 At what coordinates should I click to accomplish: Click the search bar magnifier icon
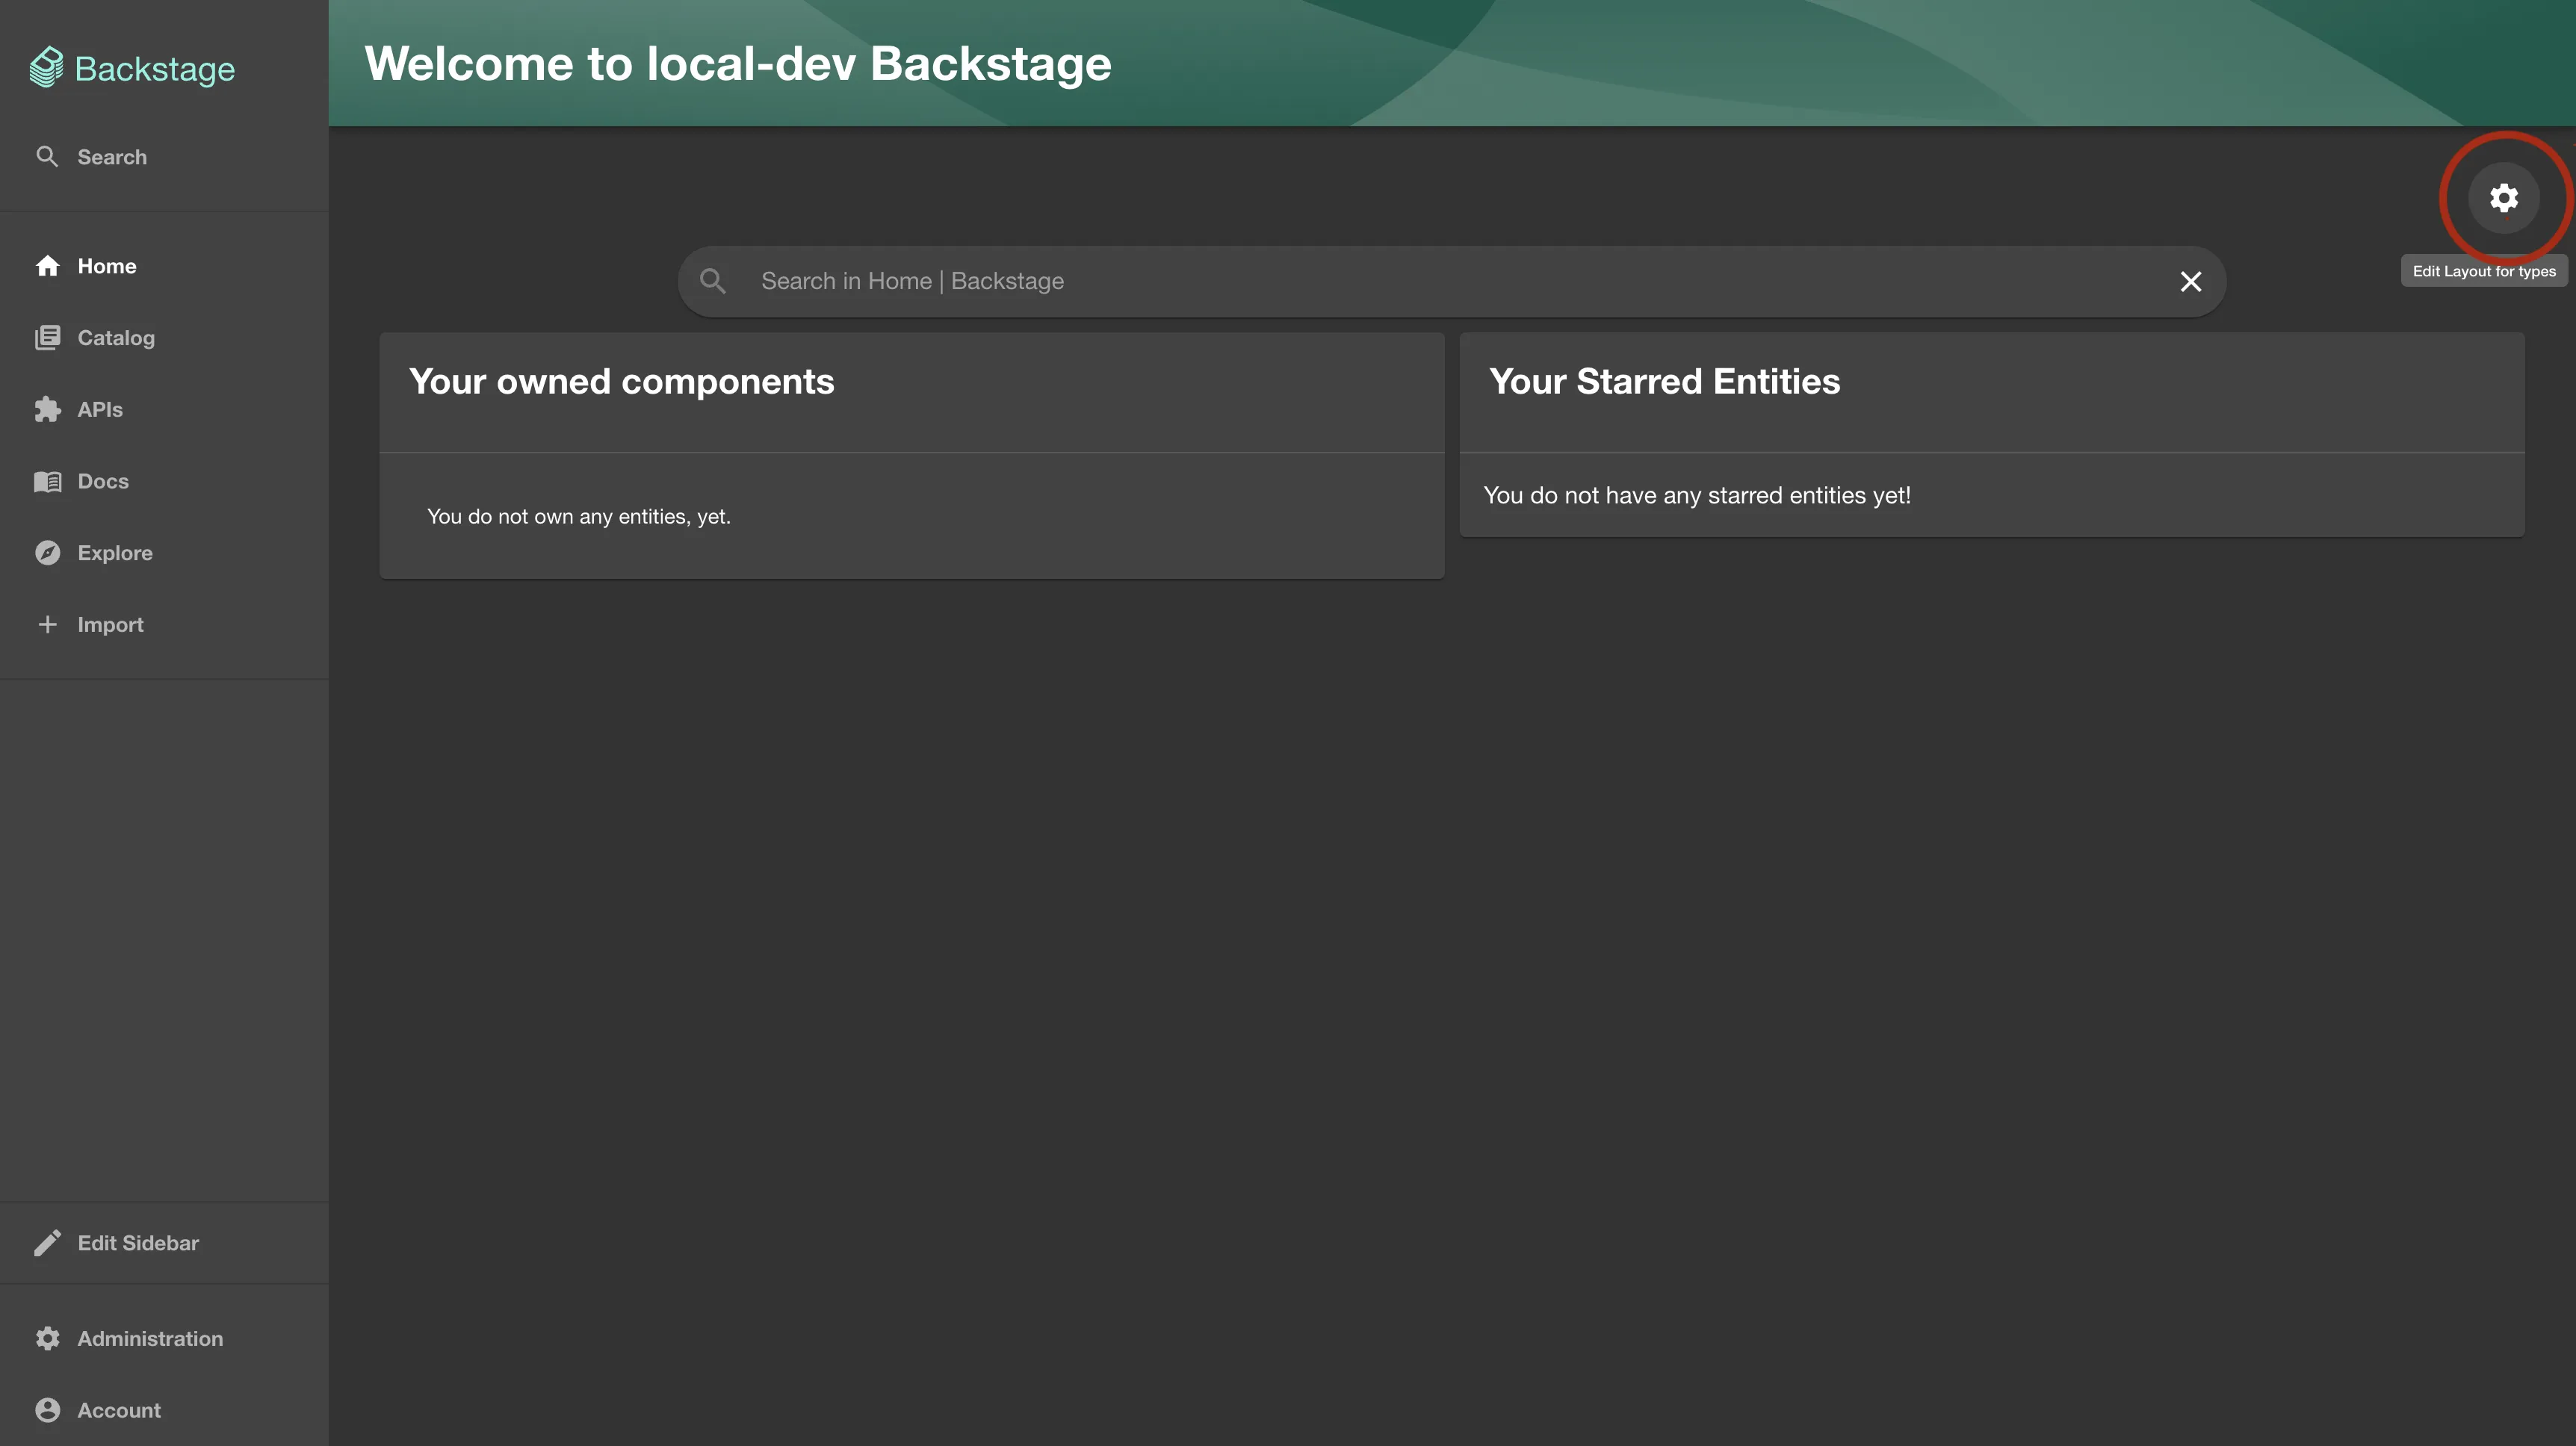point(713,282)
